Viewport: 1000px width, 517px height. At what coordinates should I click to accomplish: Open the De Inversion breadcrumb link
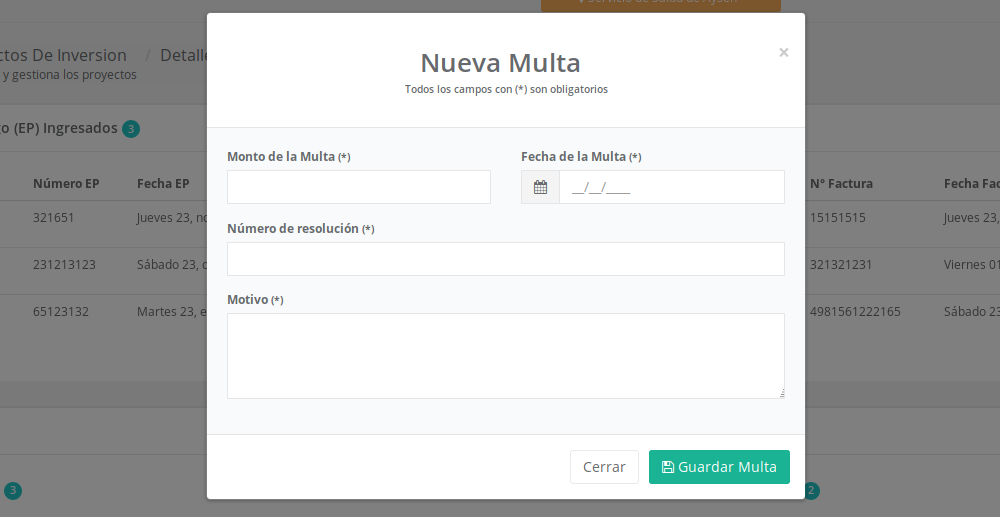pyautogui.click(x=63, y=55)
